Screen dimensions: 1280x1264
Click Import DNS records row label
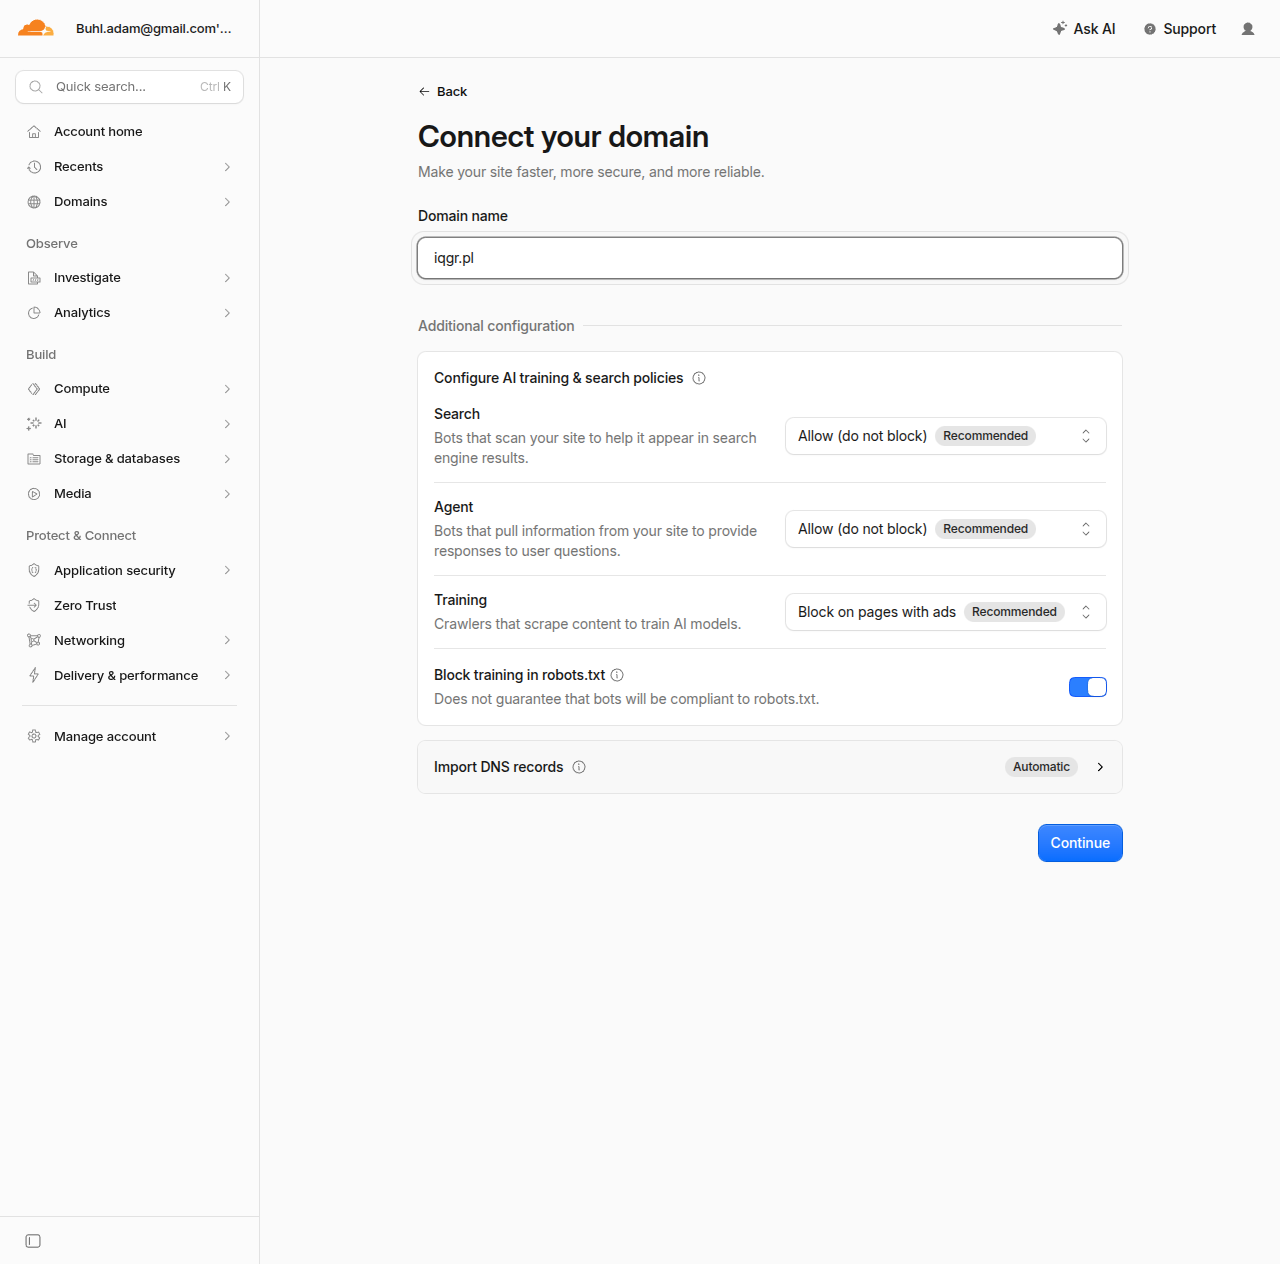(x=498, y=767)
